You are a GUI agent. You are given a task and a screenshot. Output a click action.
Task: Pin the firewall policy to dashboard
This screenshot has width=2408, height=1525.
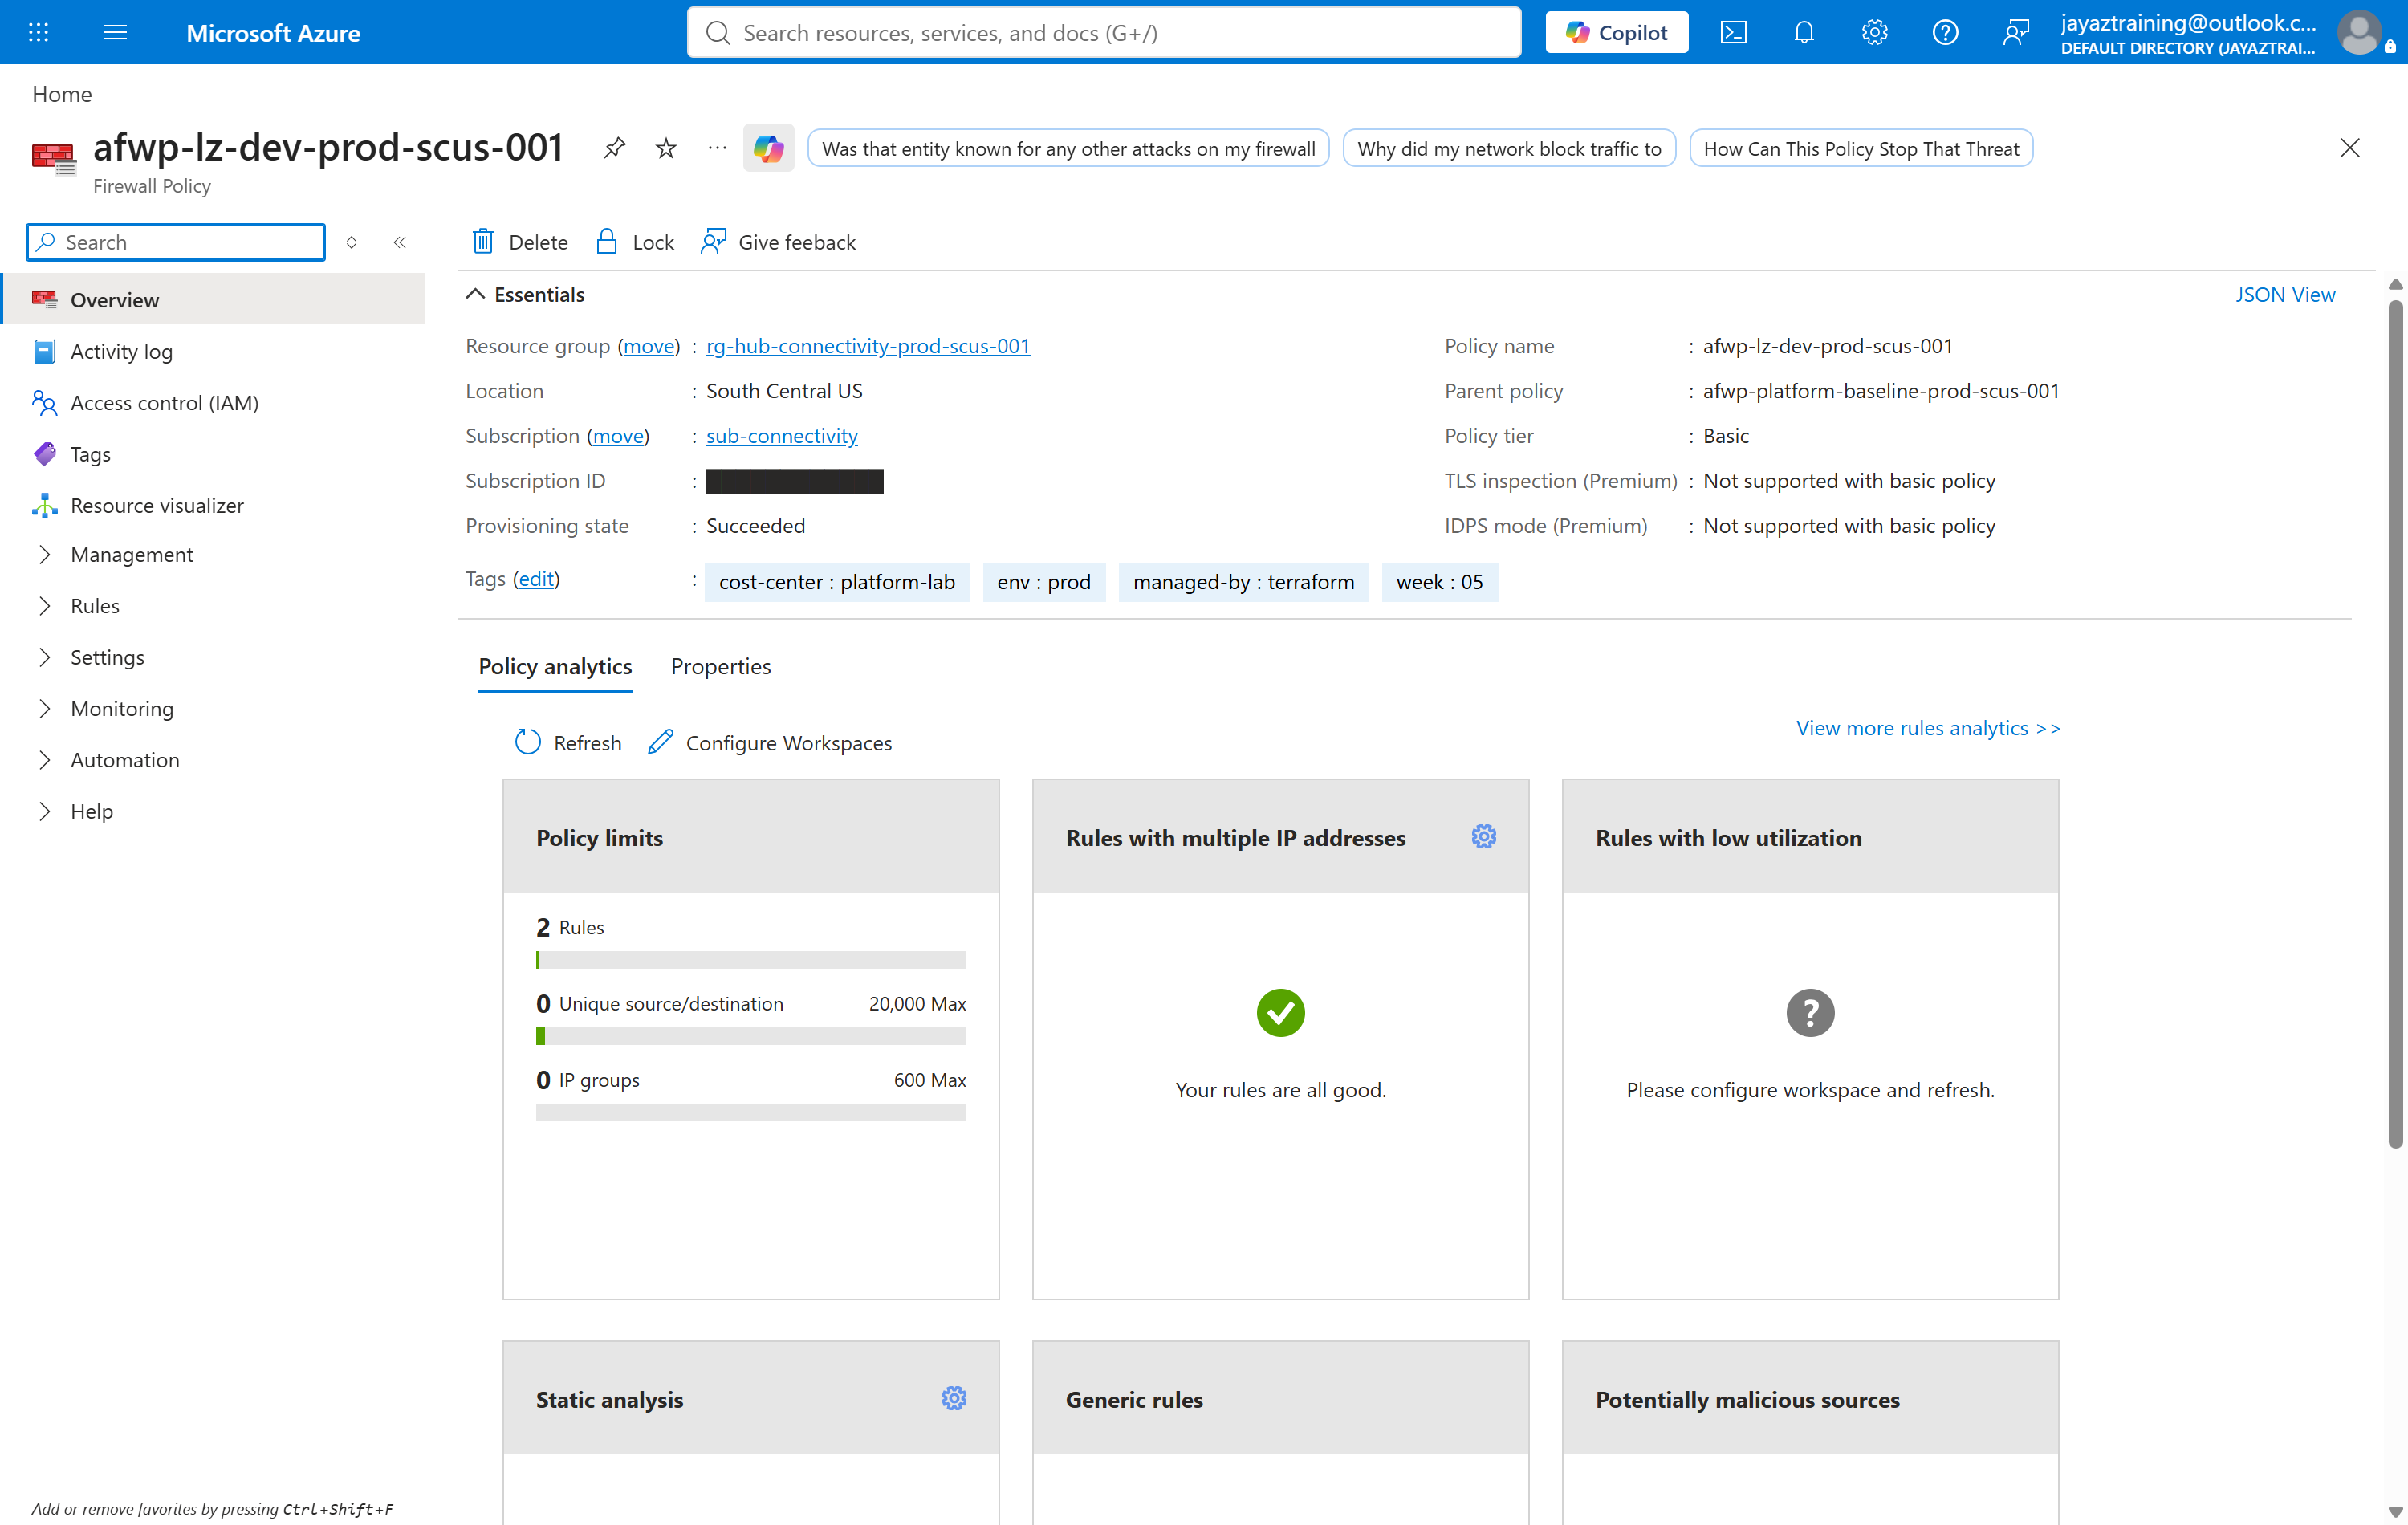click(x=614, y=149)
